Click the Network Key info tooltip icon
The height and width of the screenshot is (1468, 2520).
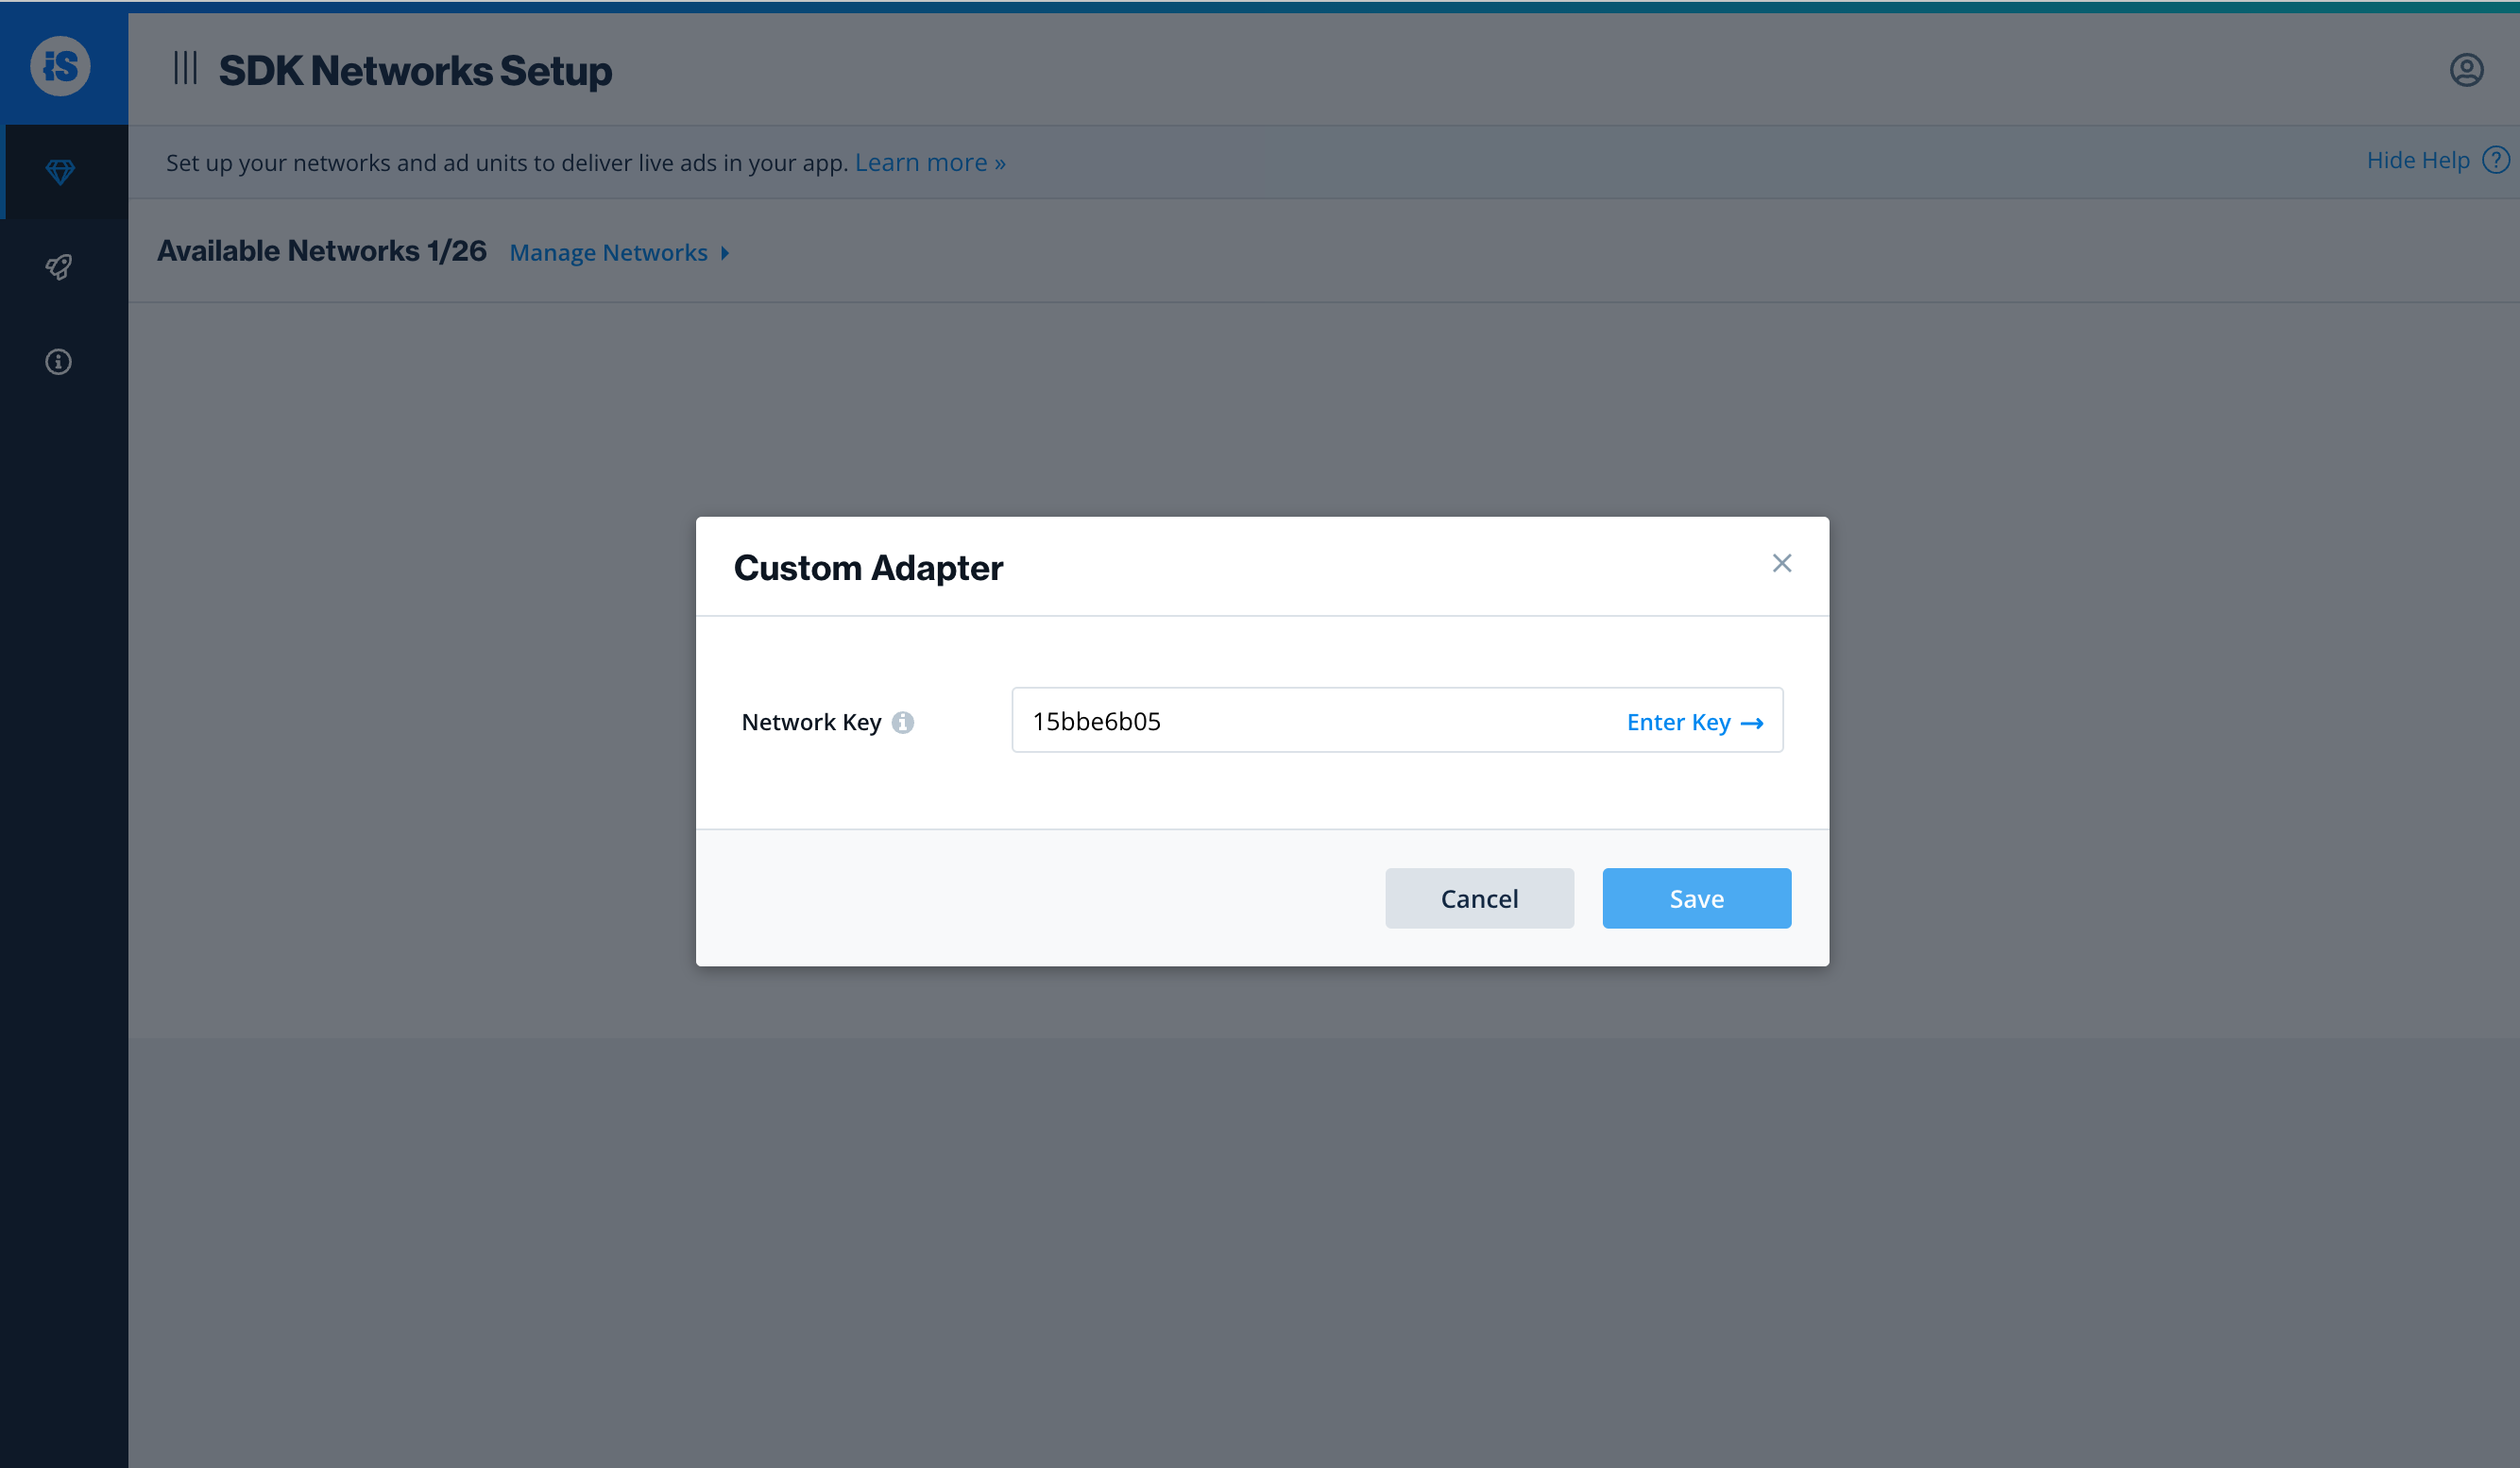tap(903, 722)
